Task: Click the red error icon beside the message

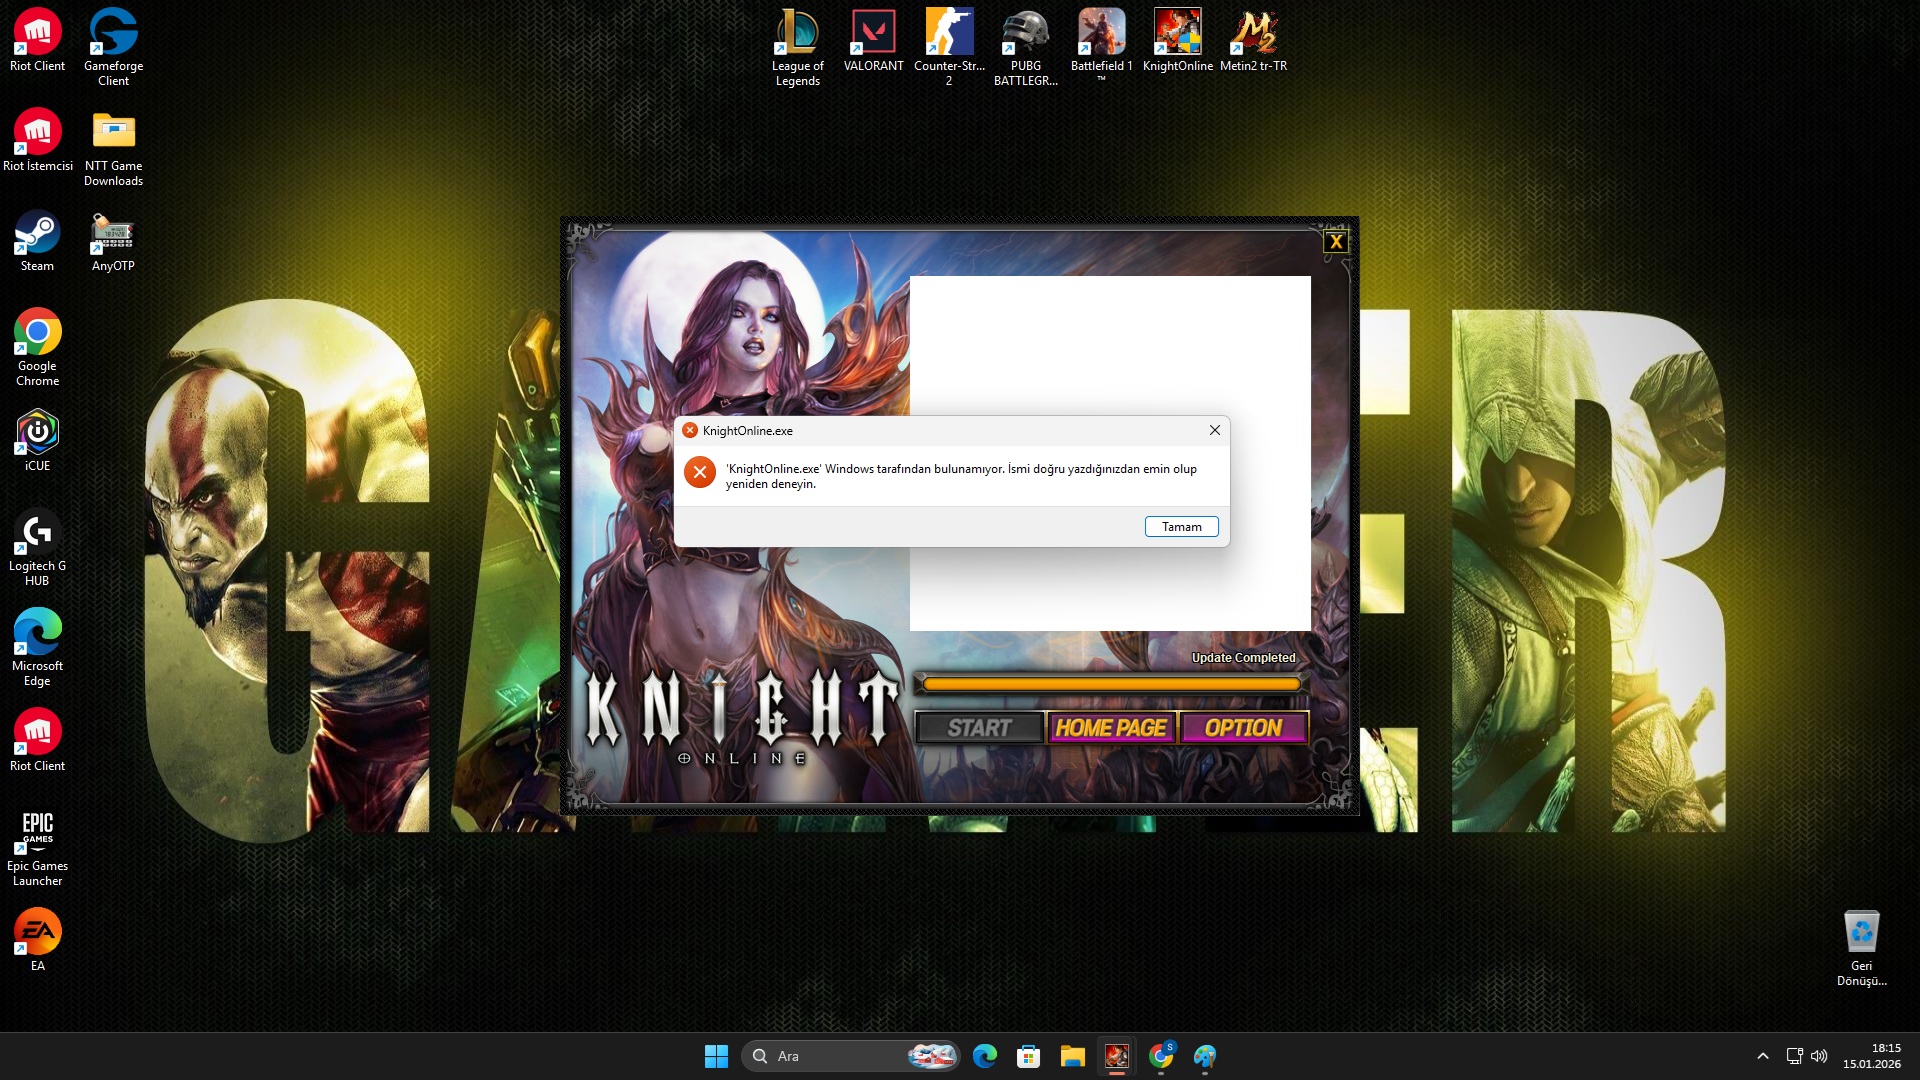Action: [x=700, y=472]
